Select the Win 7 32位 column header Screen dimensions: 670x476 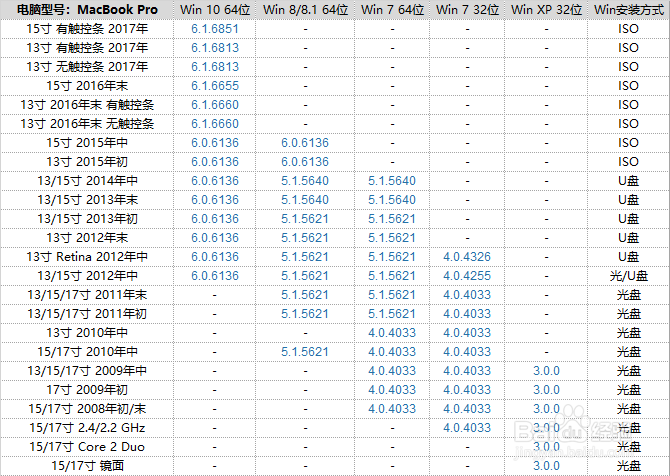tap(467, 10)
